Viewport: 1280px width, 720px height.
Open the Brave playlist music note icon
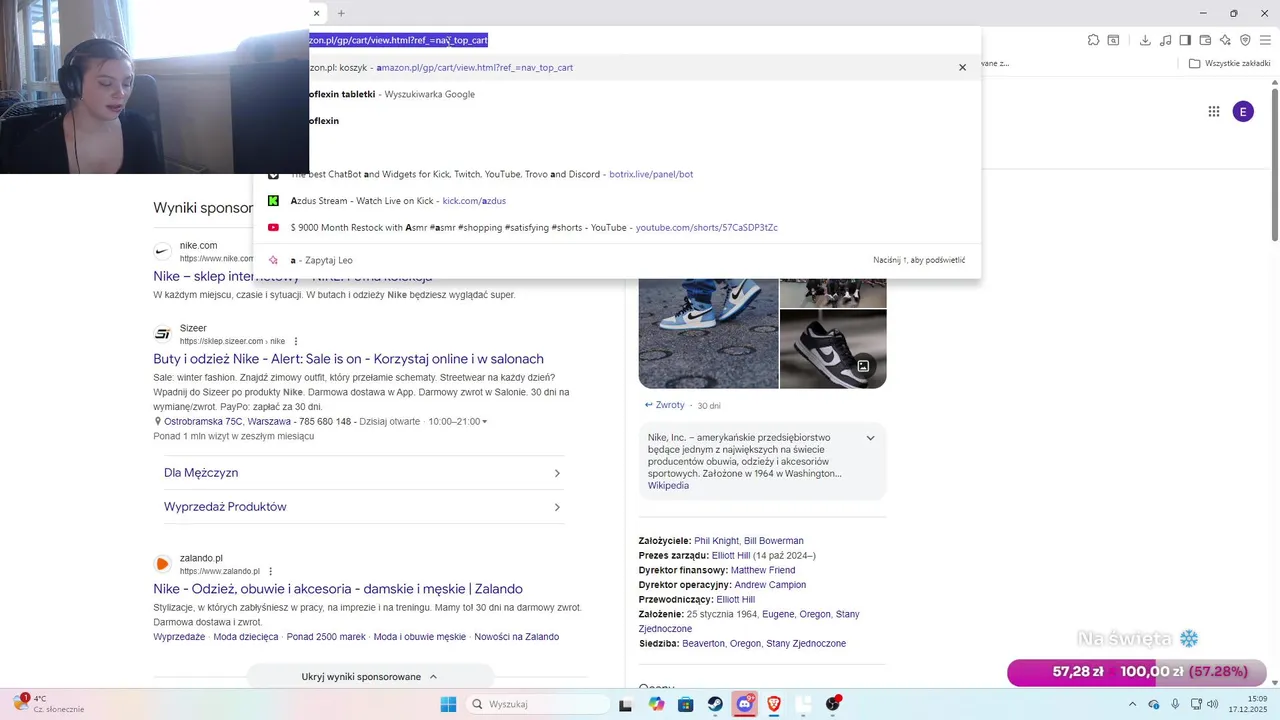(x=1165, y=40)
